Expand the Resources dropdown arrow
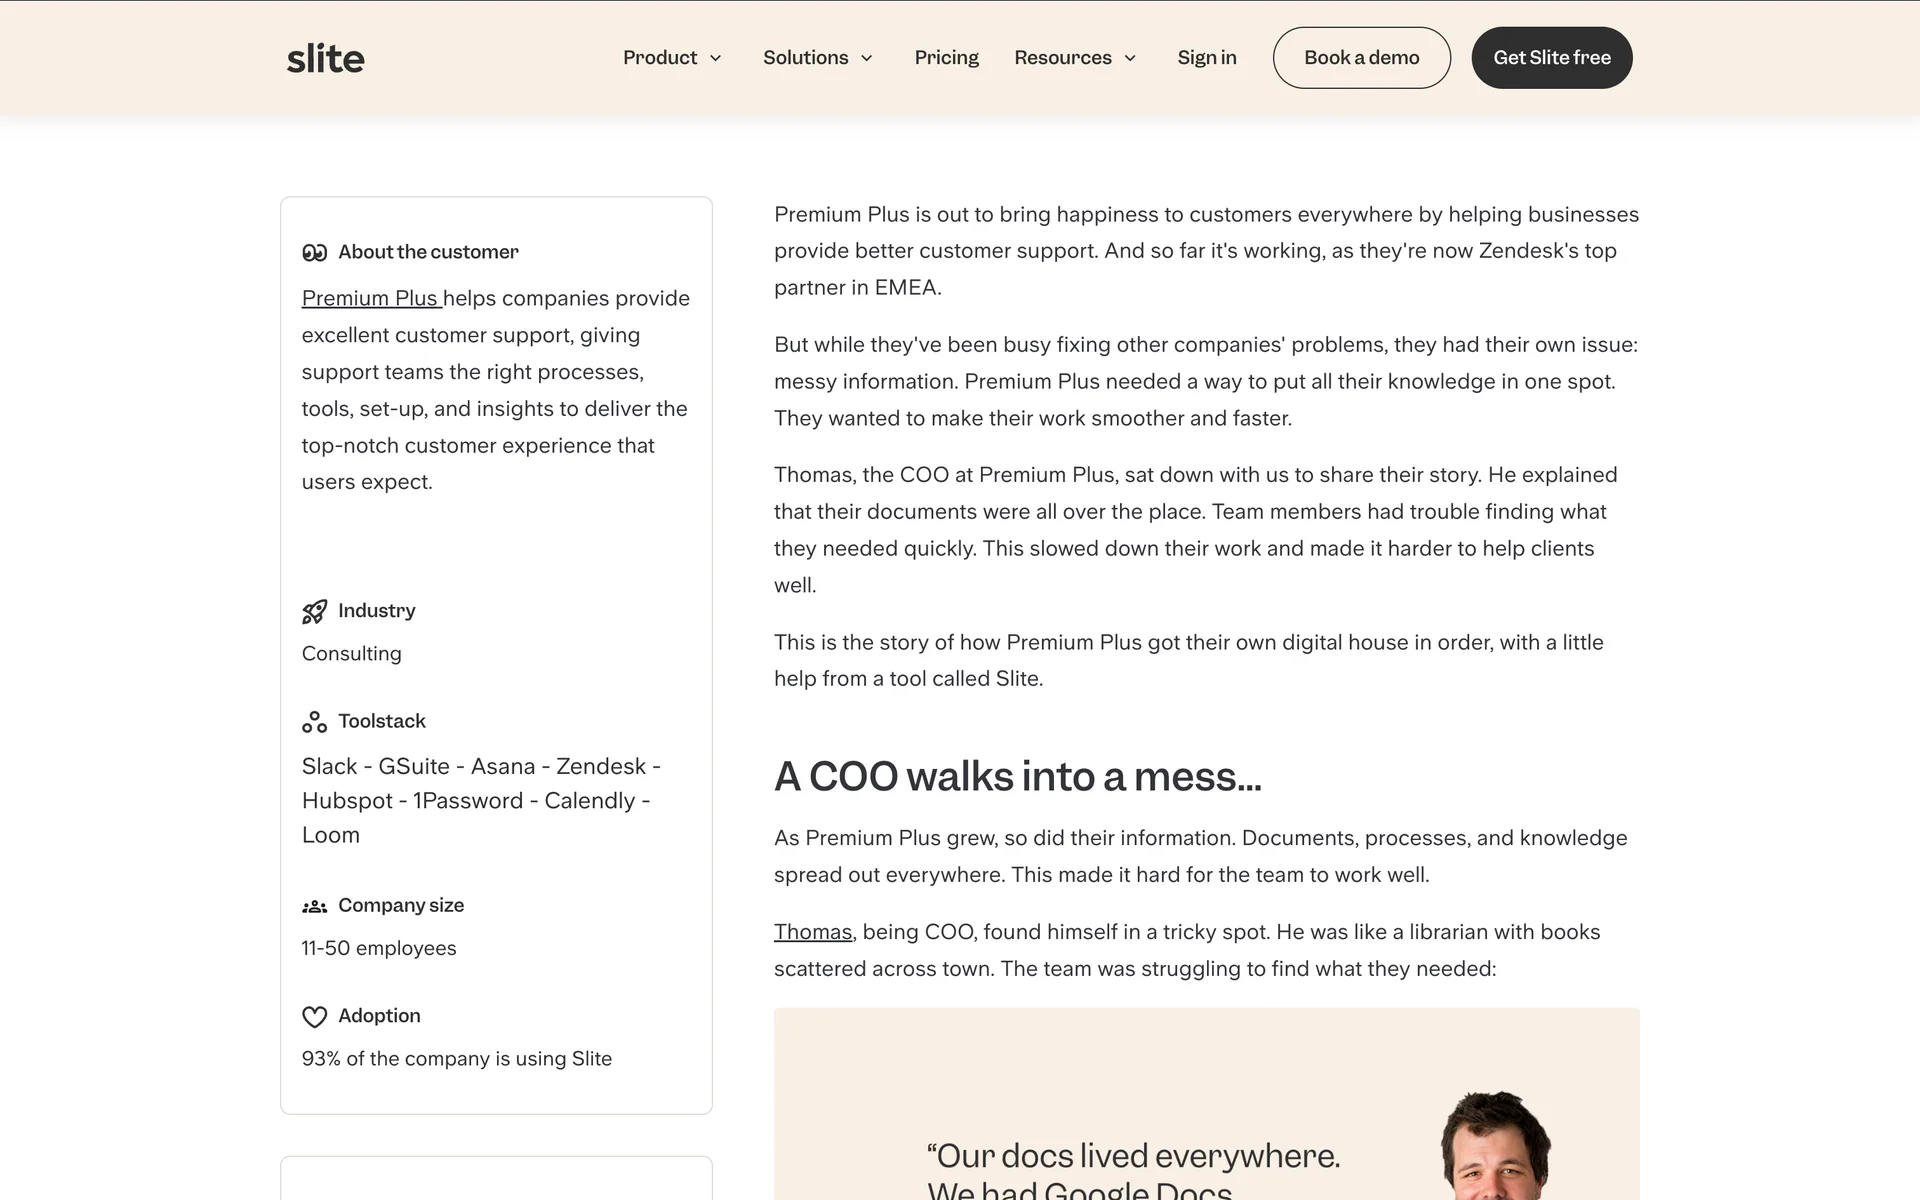 point(1130,58)
